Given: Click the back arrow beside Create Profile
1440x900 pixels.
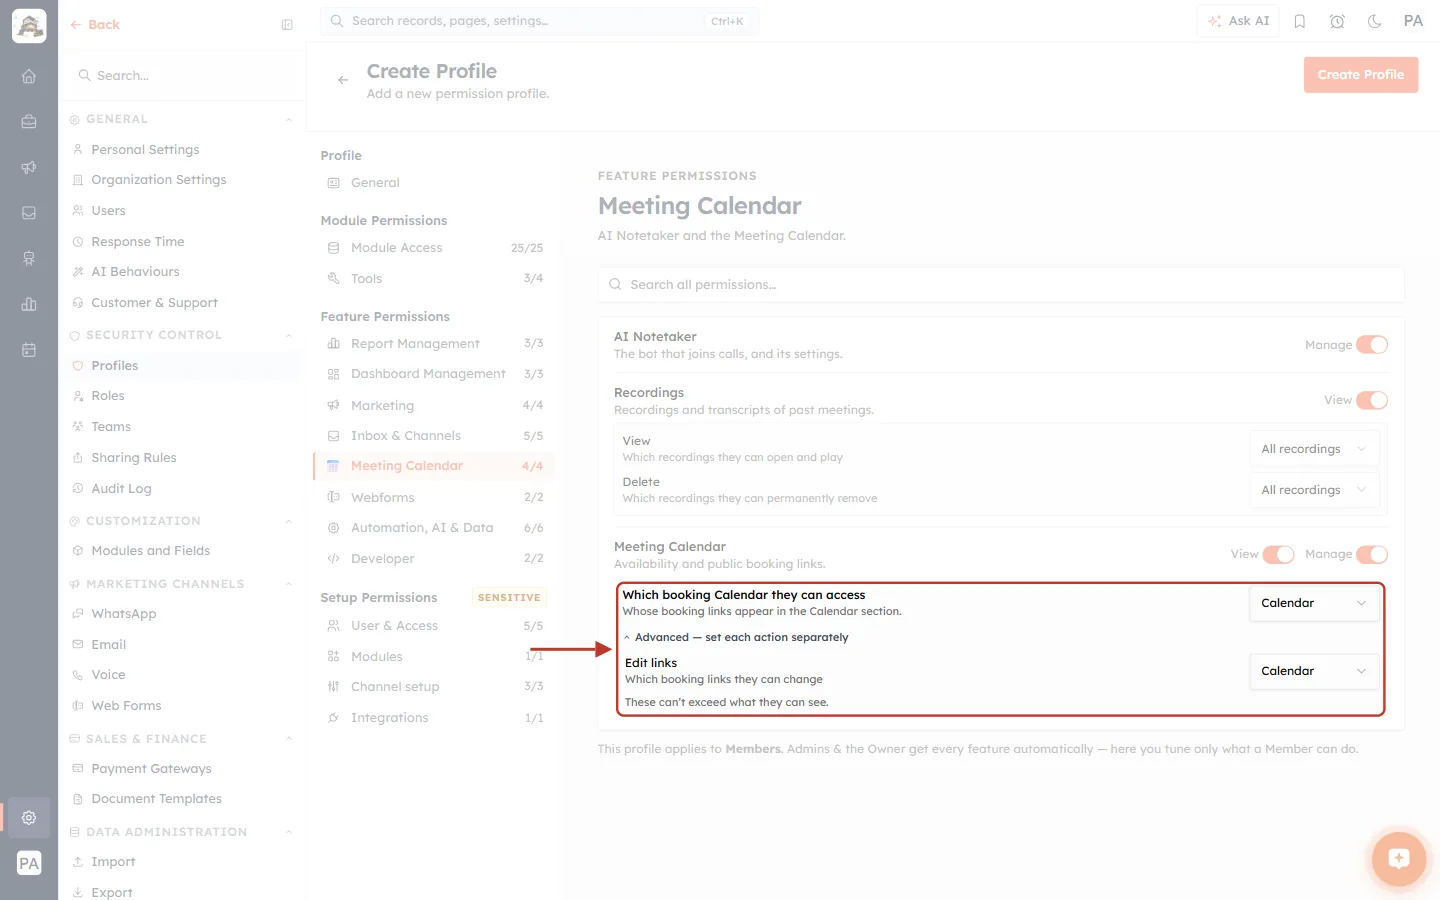Looking at the screenshot, I should [x=343, y=80].
